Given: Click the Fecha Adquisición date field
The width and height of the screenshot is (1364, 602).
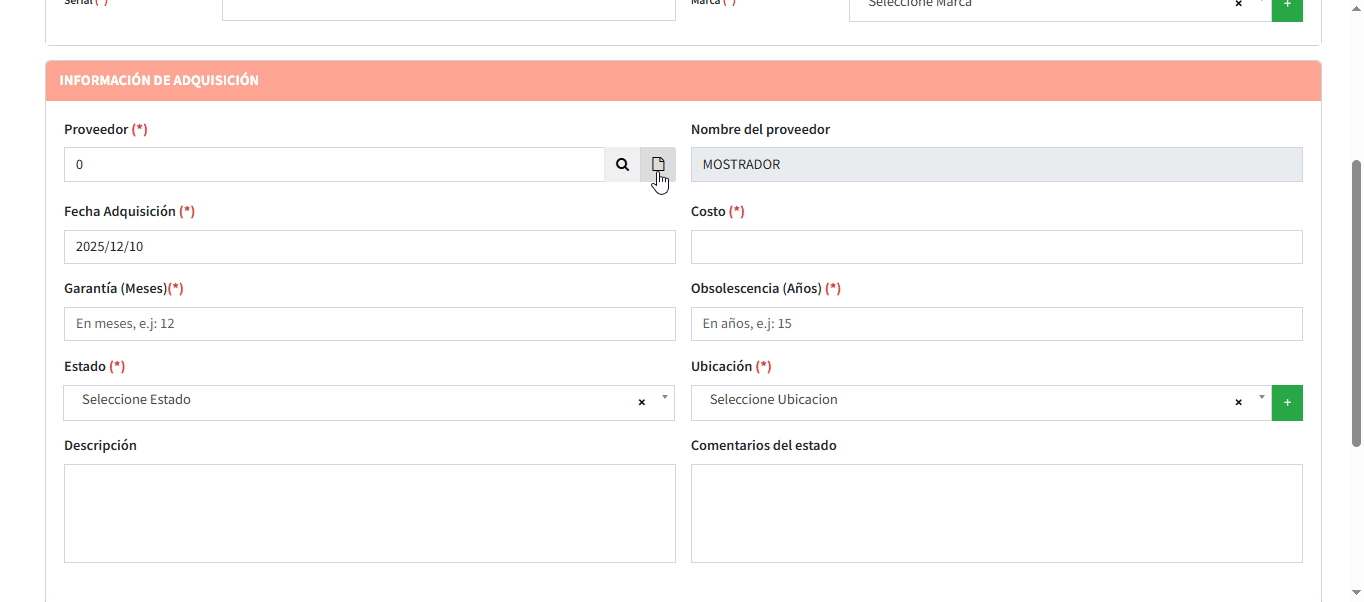Looking at the screenshot, I should point(369,247).
